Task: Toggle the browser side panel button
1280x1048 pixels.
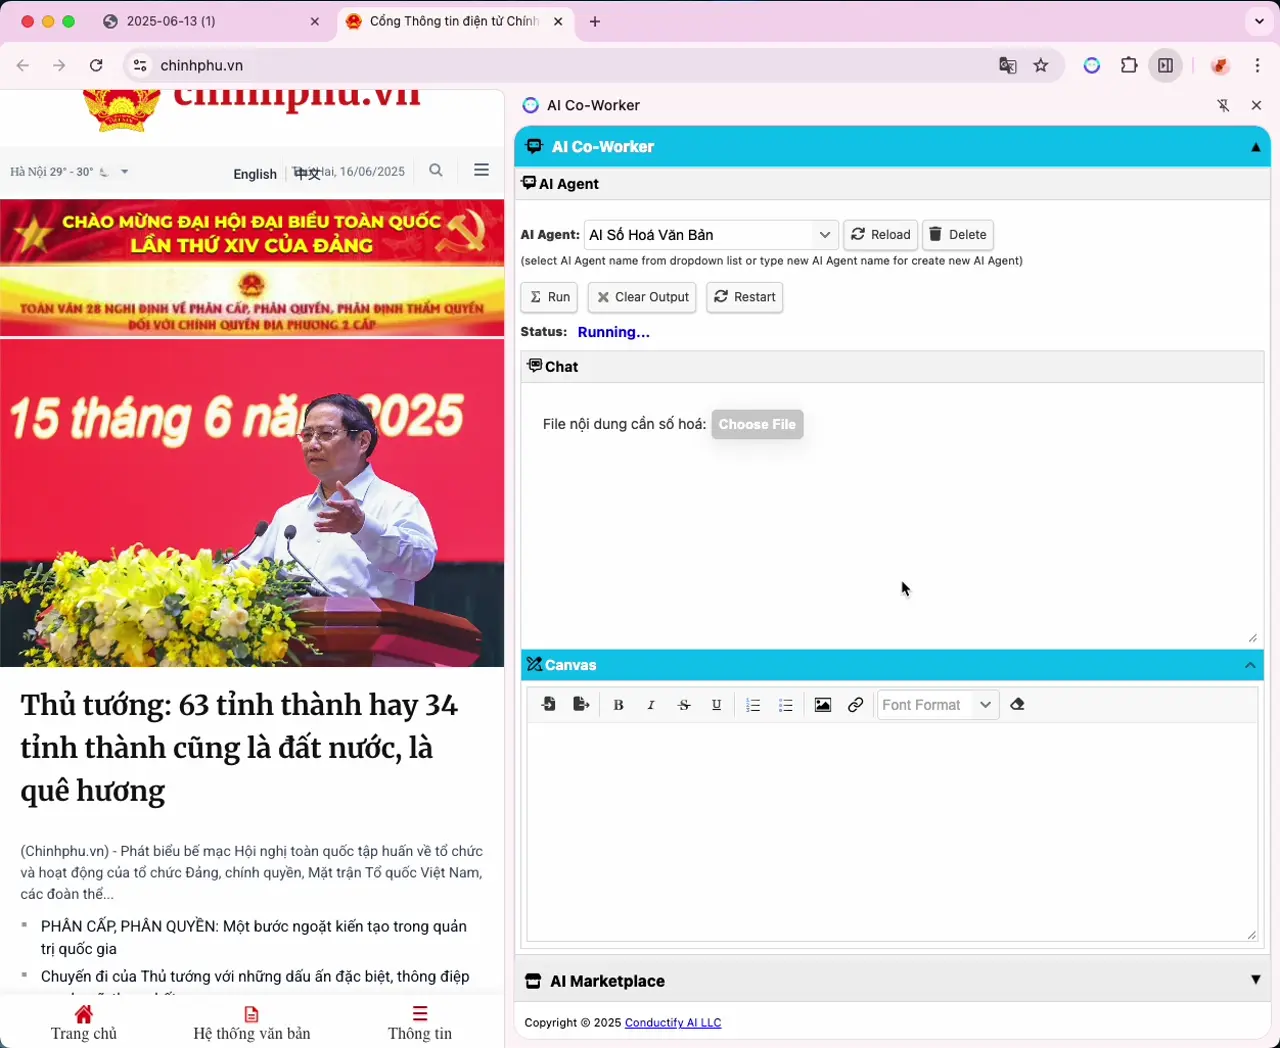Action: [x=1166, y=66]
